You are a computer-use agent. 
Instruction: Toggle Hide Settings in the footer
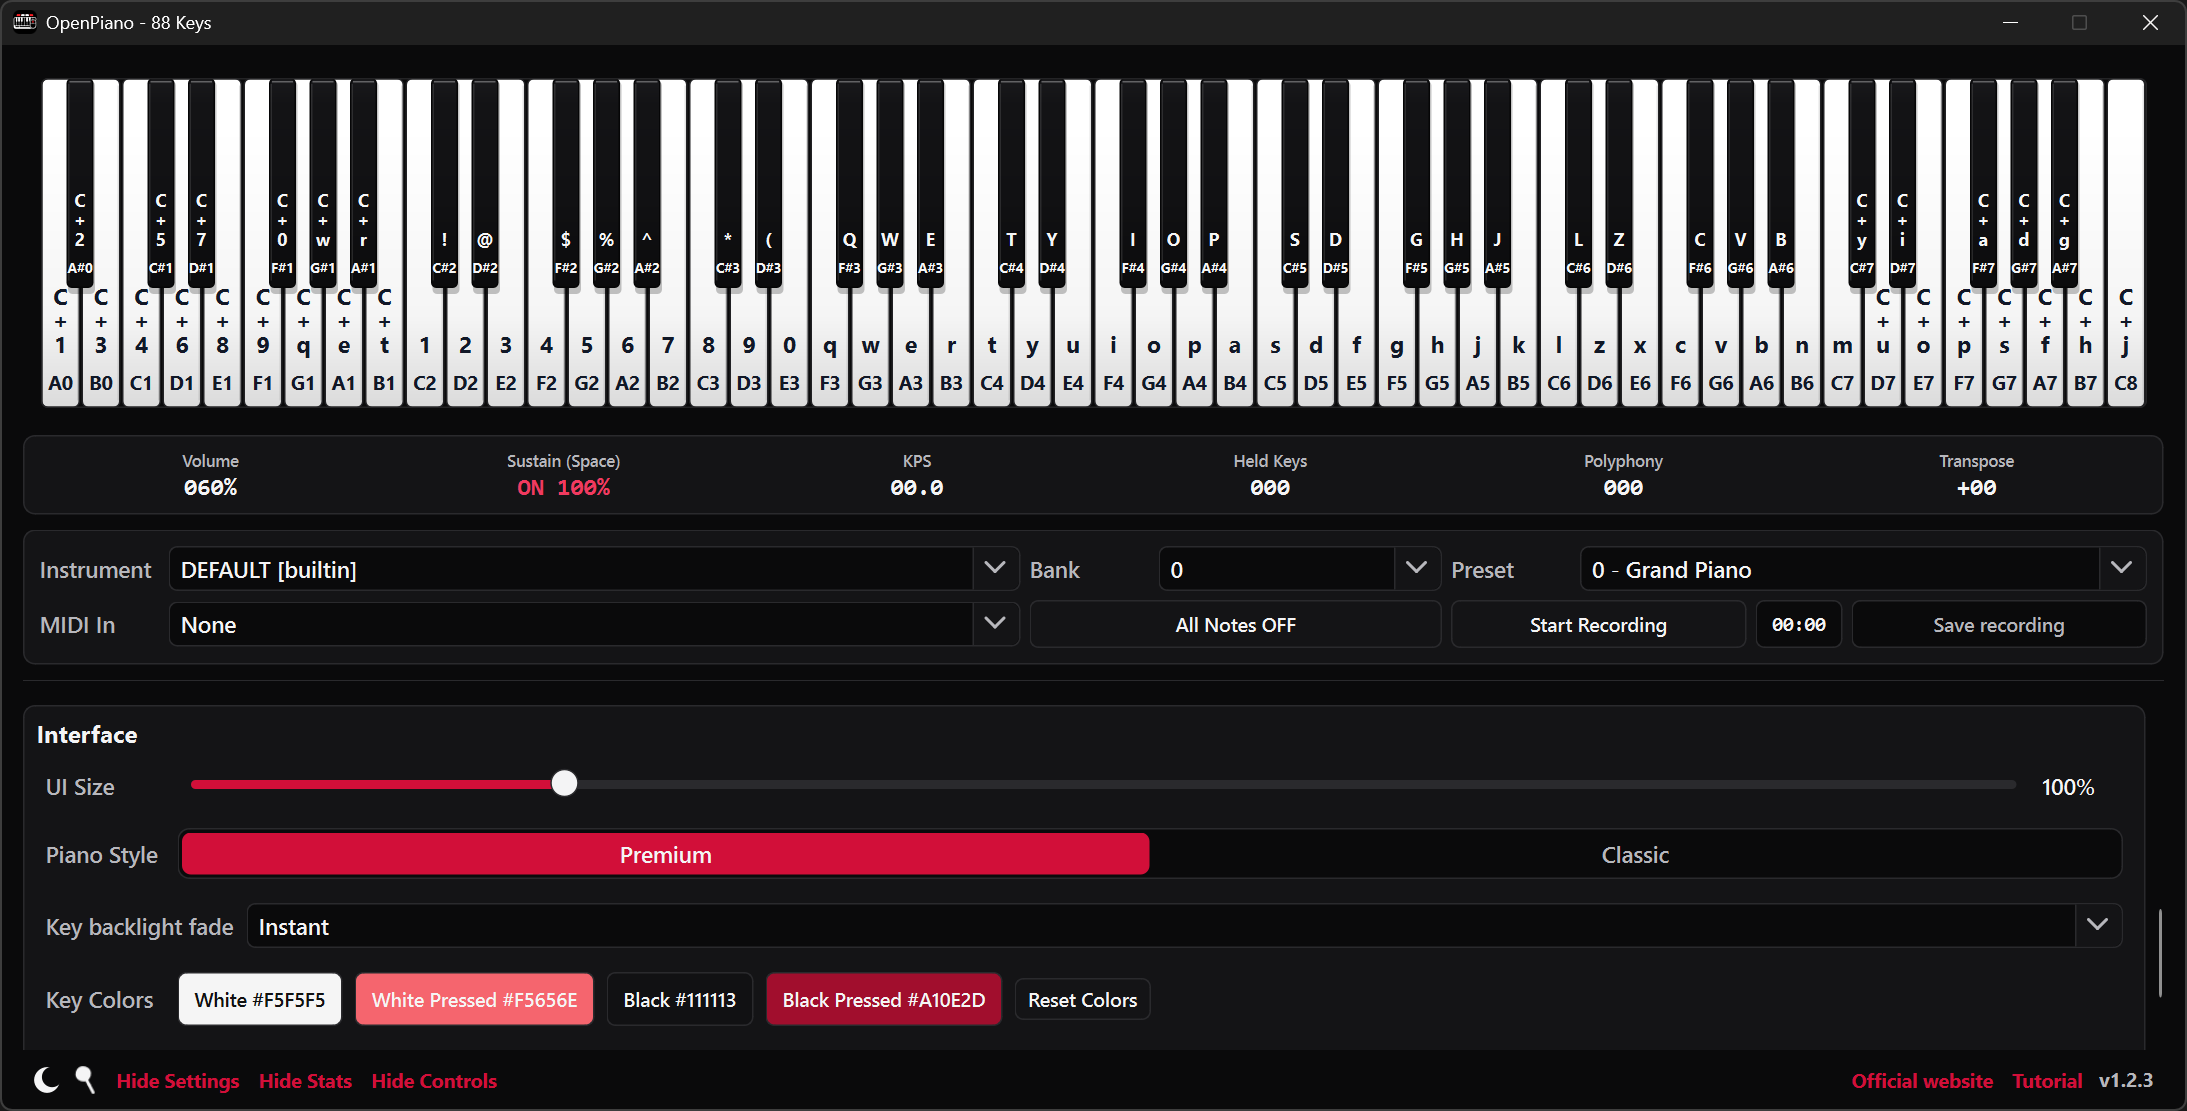click(178, 1081)
